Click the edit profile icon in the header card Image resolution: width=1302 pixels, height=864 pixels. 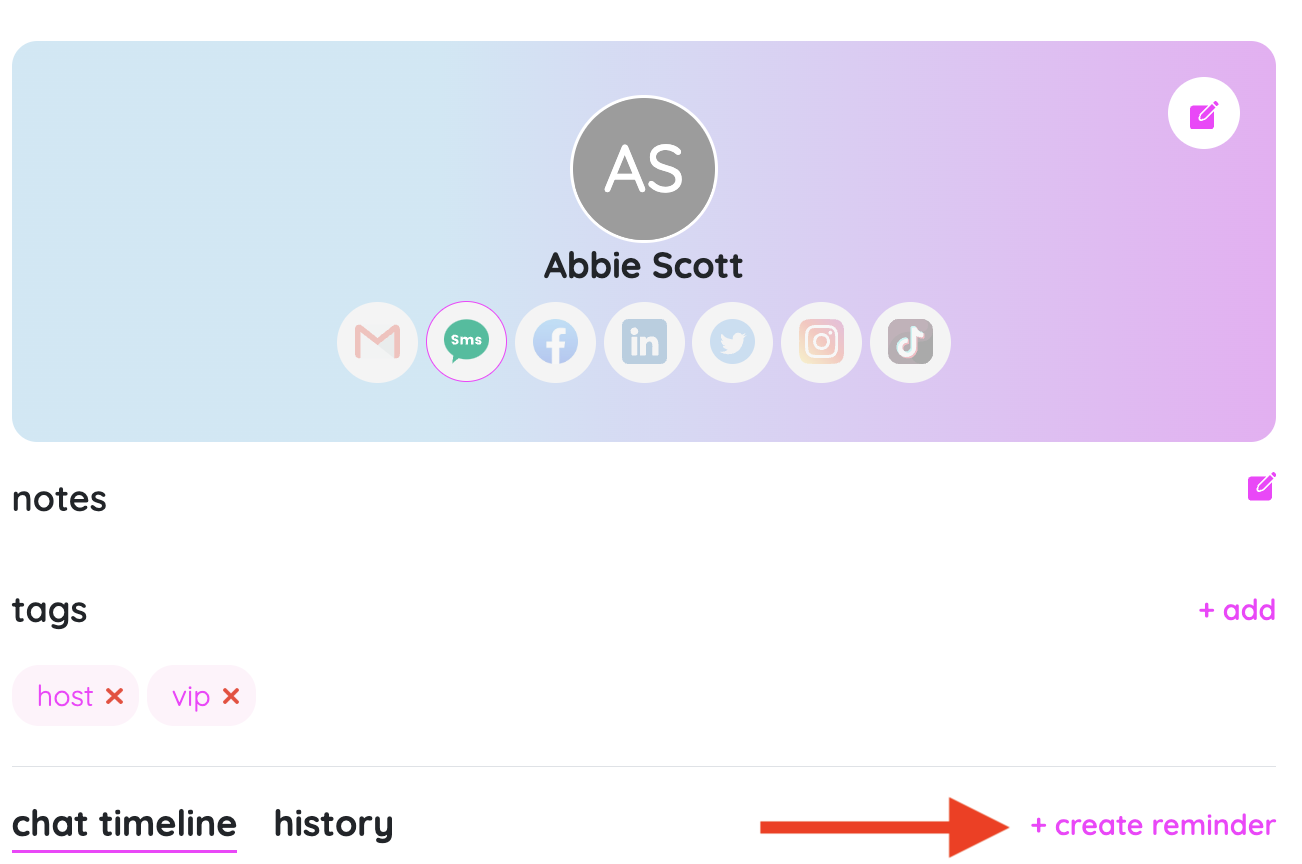pos(1203,113)
